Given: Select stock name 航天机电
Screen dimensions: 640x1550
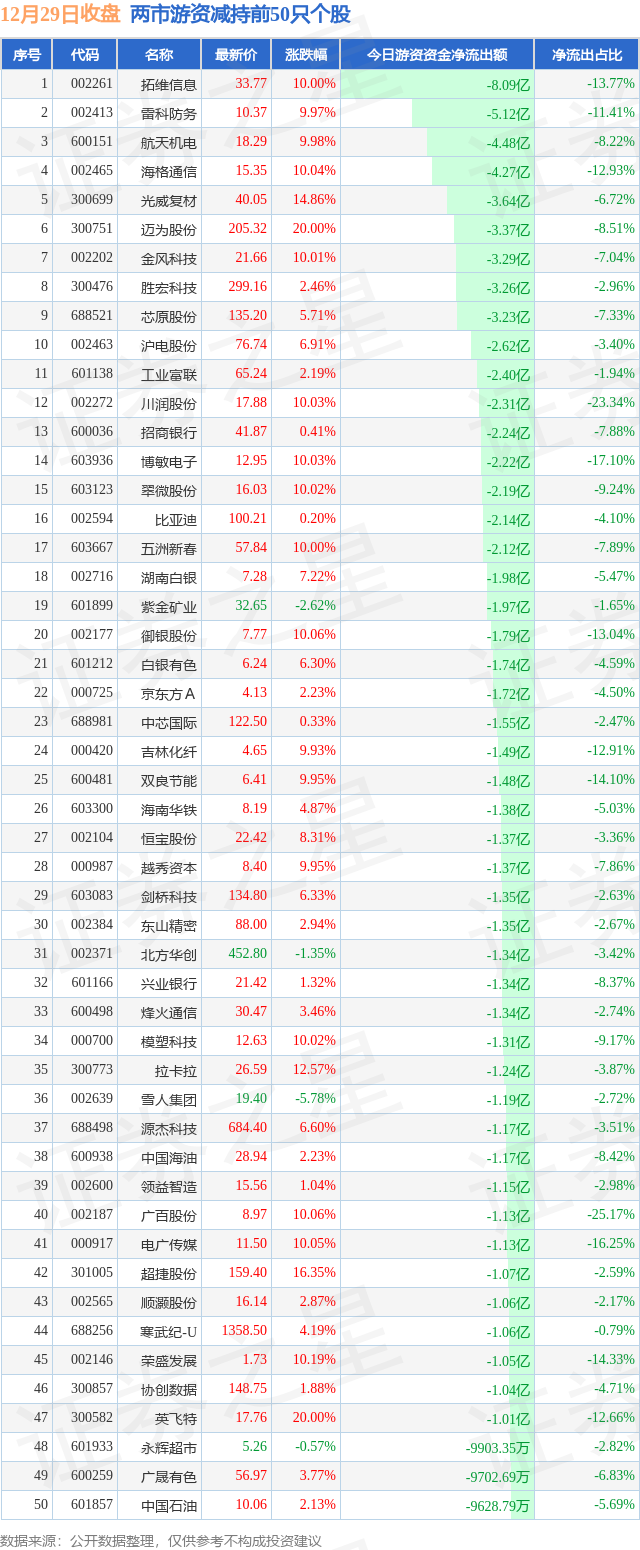Looking at the screenshot, I should 170,142.
